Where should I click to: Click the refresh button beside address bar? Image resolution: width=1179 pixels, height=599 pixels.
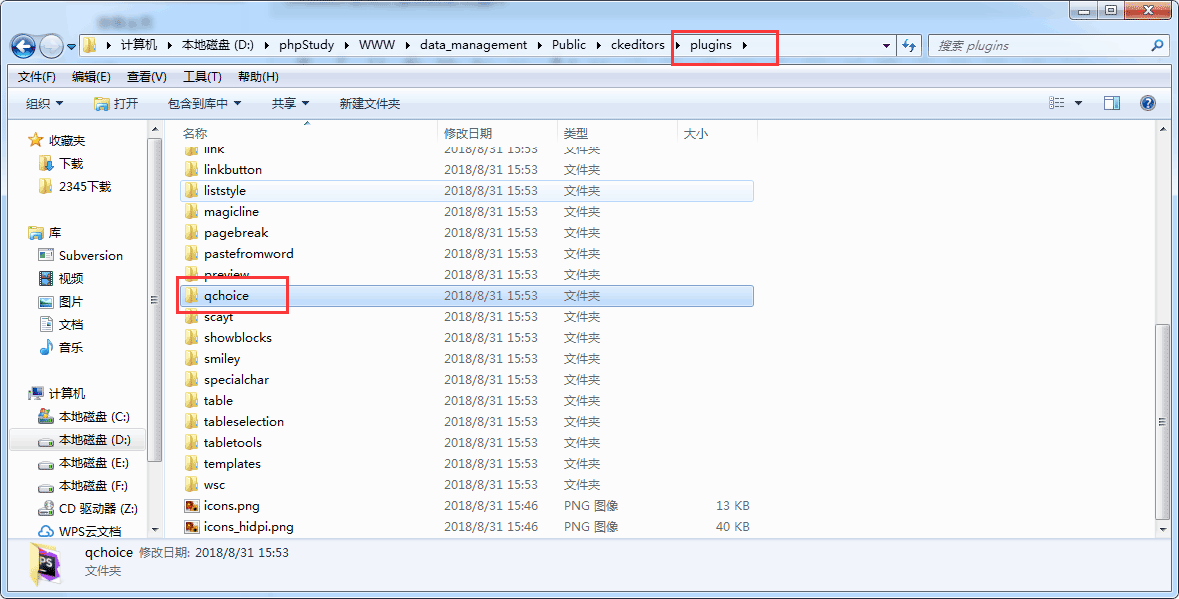click(909, 45)
